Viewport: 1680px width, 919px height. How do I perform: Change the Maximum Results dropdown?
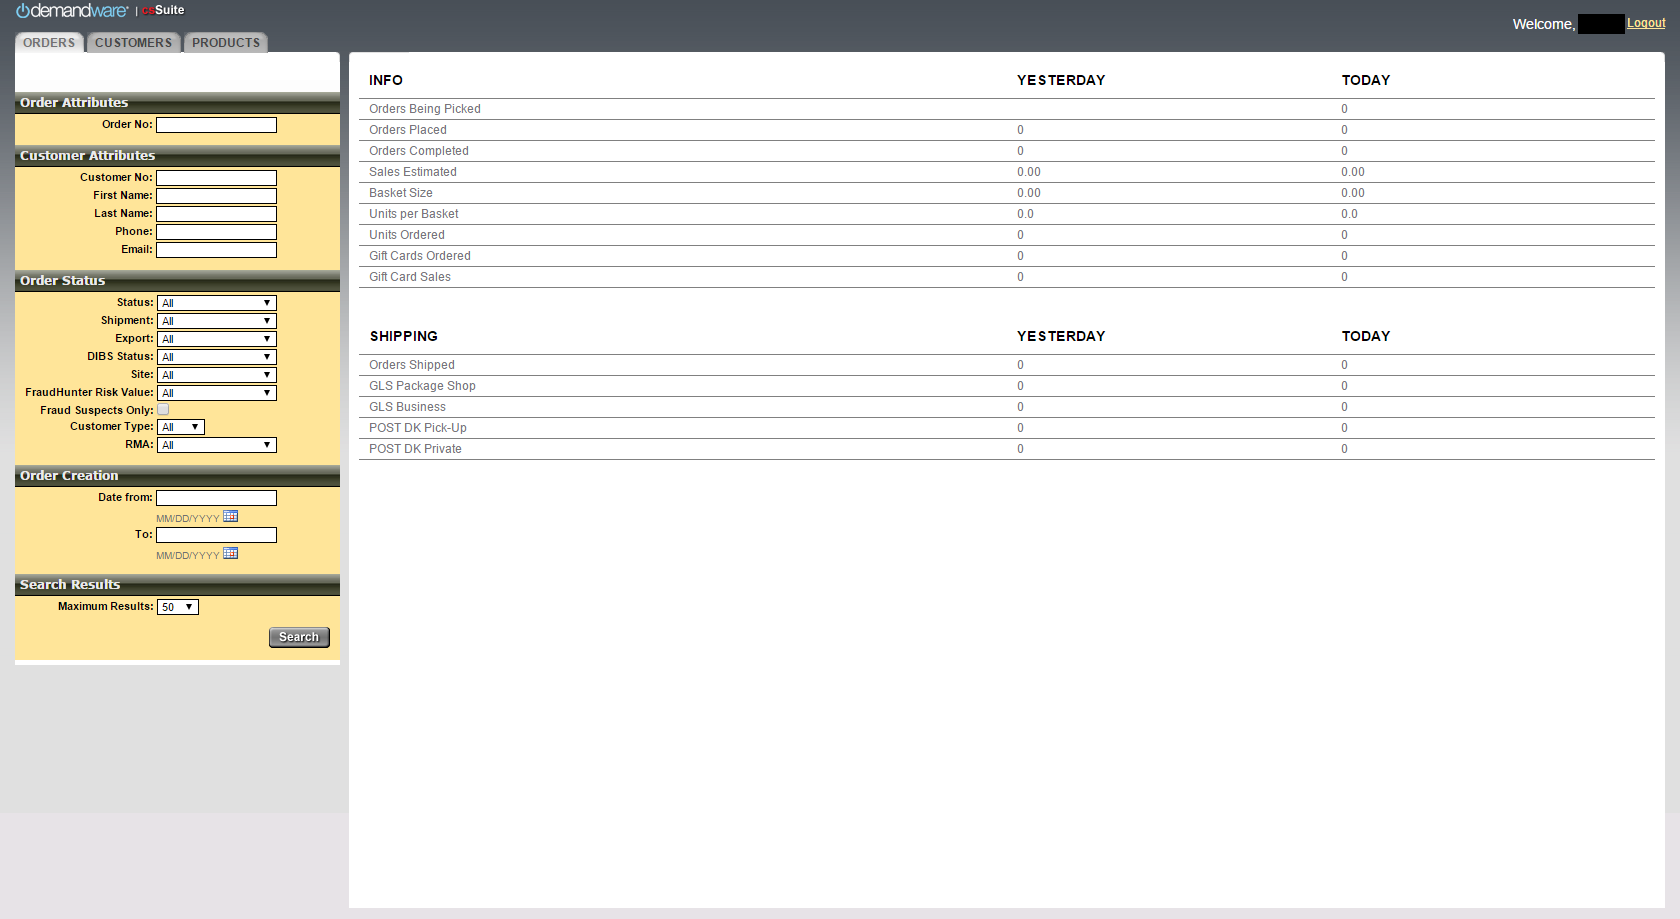coord(178,606)
